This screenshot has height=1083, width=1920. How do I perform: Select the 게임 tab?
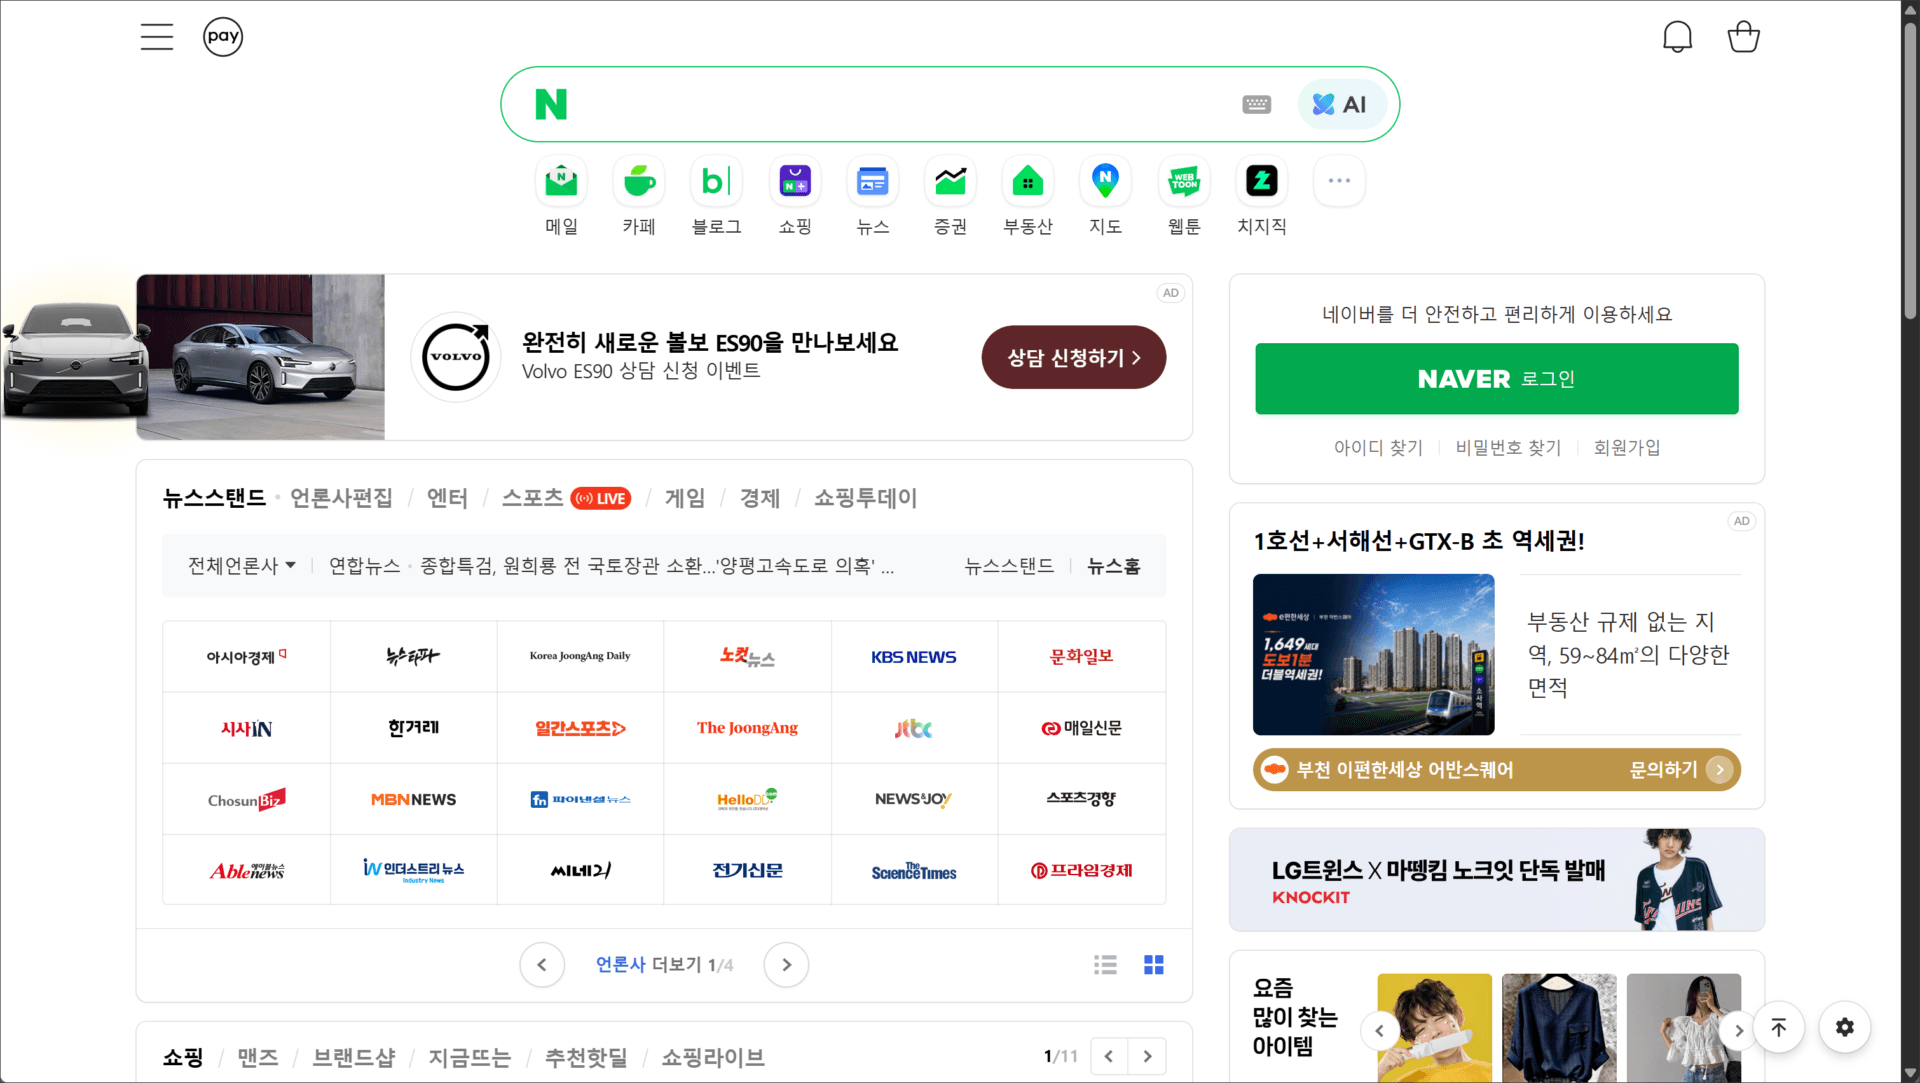click(685, 498)
